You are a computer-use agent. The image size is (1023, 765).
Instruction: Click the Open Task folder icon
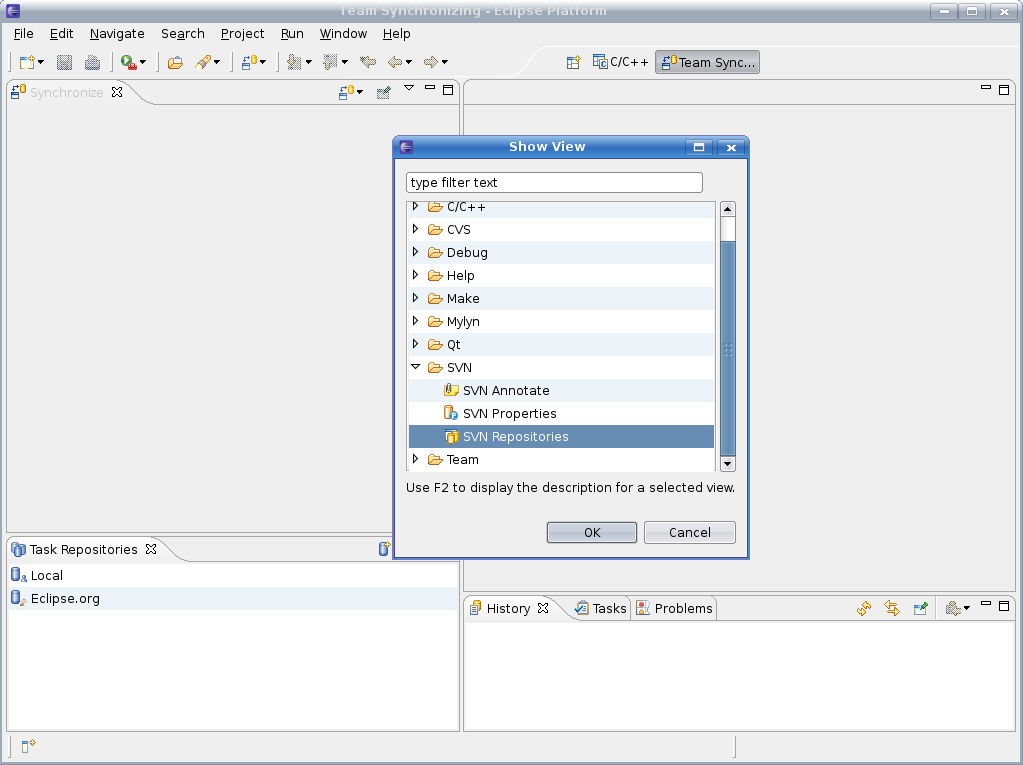click(x=175, y=62)
